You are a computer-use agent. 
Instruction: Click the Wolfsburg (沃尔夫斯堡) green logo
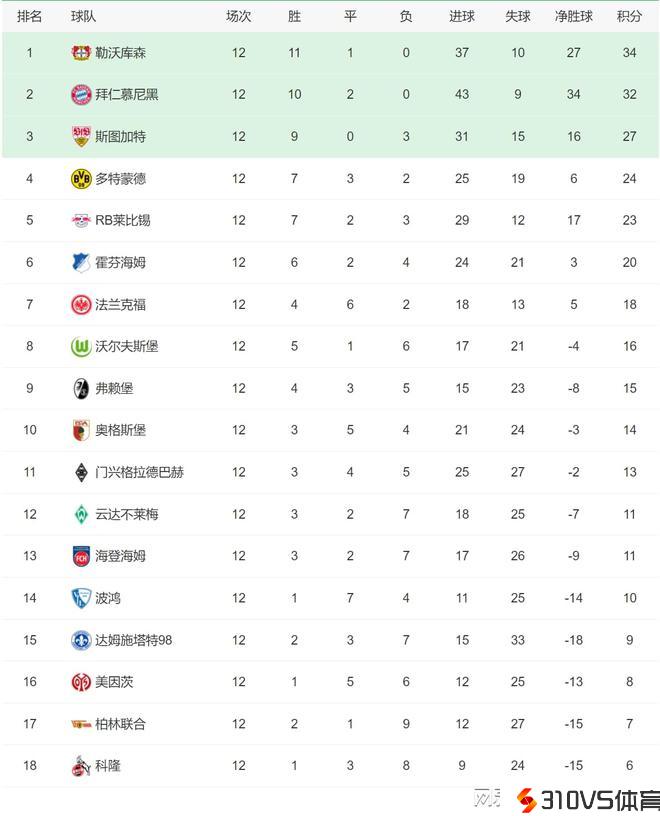(x=81, y=346)
